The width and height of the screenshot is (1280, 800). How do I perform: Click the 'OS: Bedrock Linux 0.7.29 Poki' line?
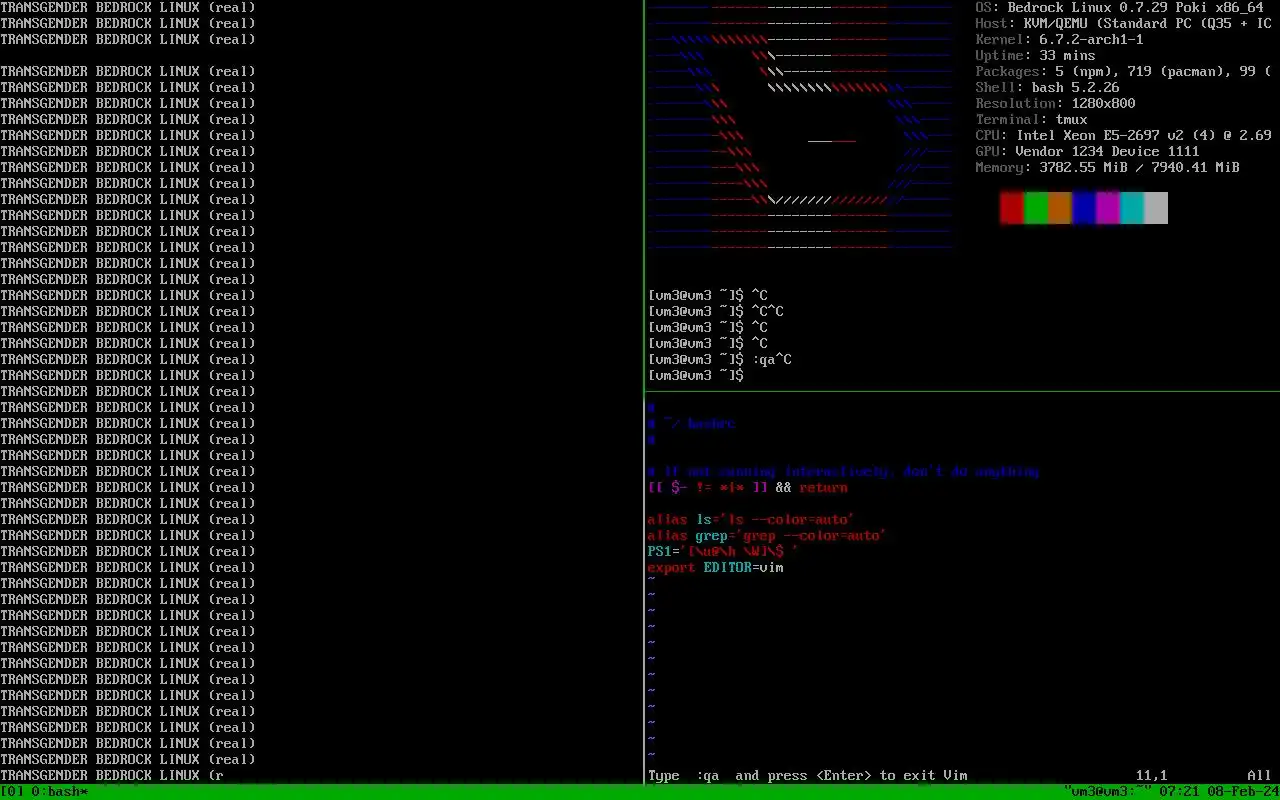(x=1120, y=8)
